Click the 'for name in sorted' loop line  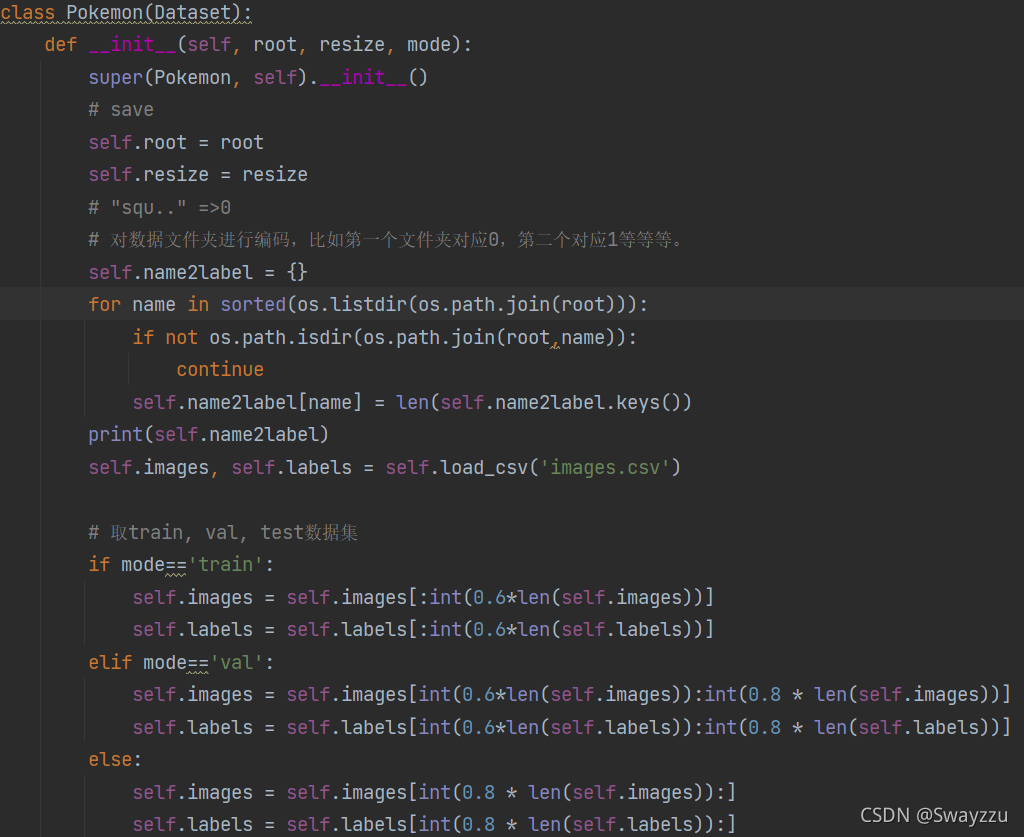(368, 304)
